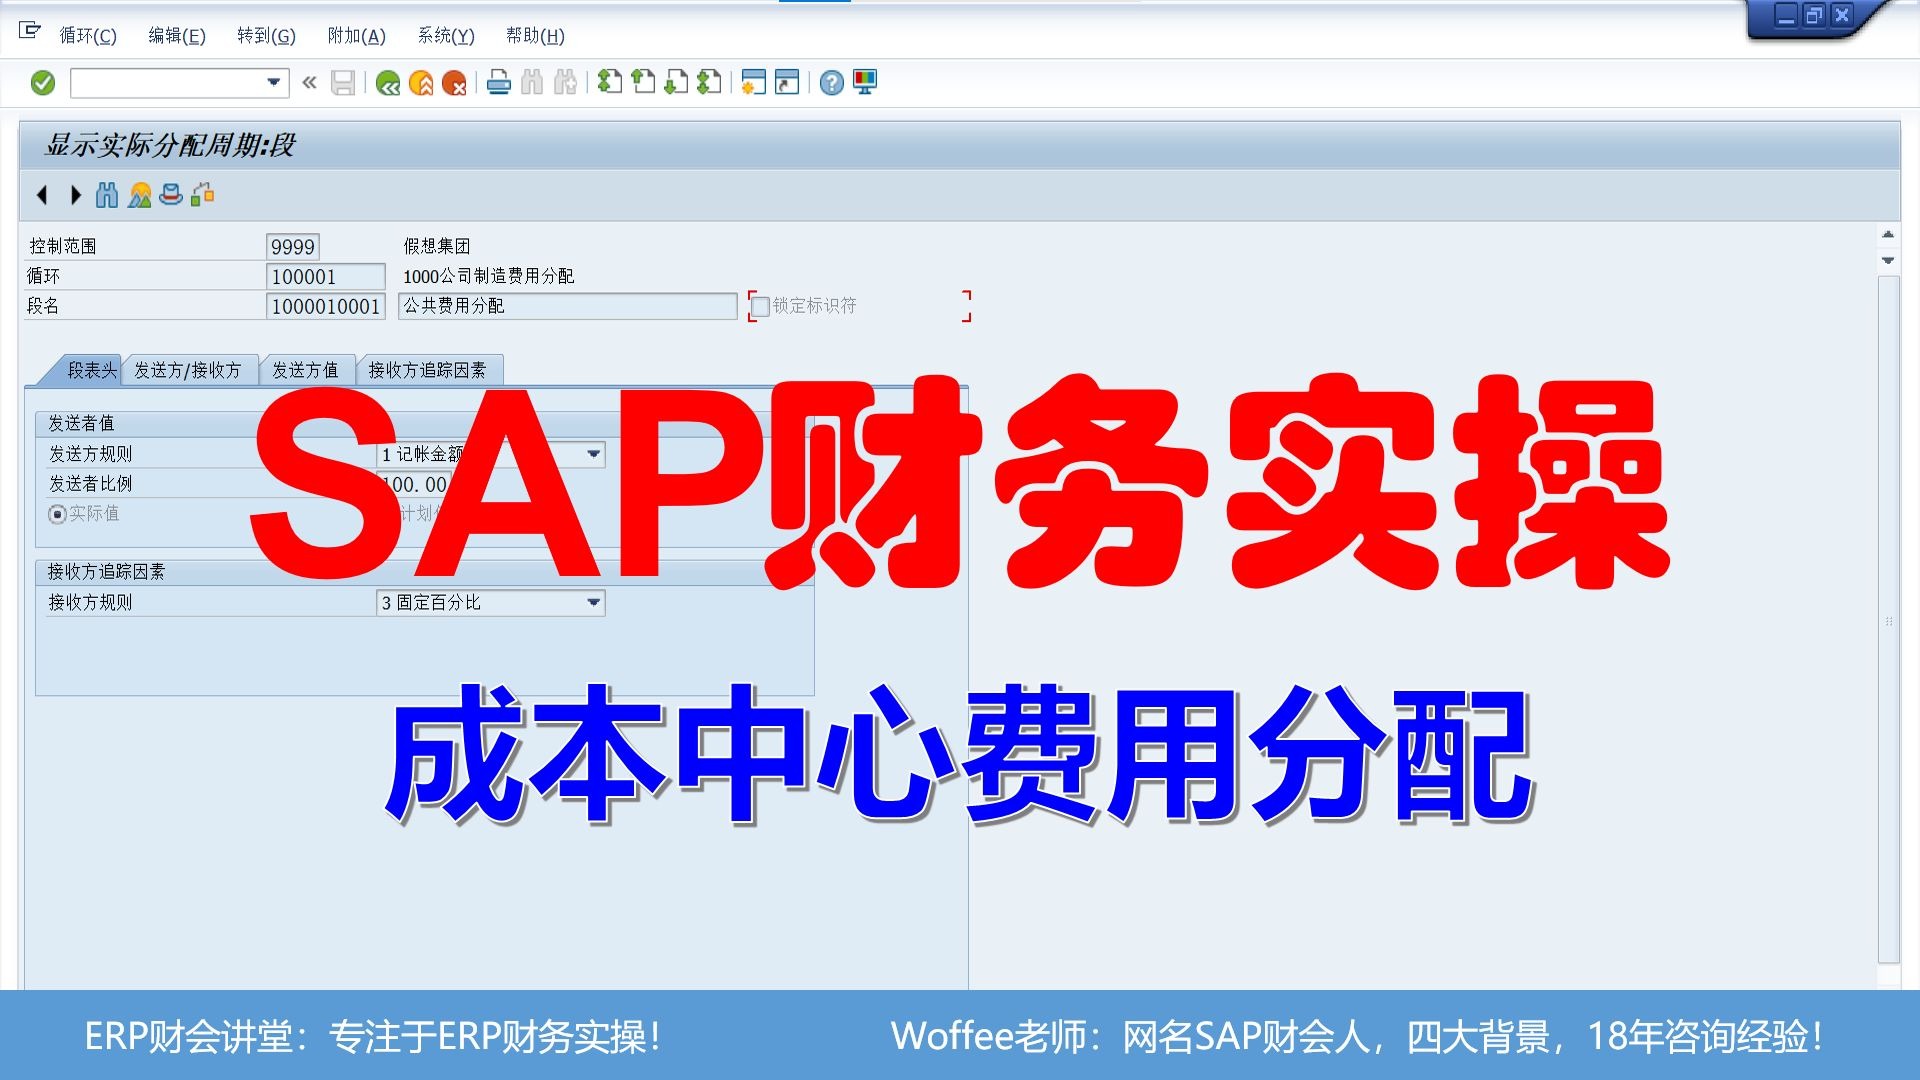Click the Find binoculars icon
The image size is (1920, 1080).
tap(533, 83)
